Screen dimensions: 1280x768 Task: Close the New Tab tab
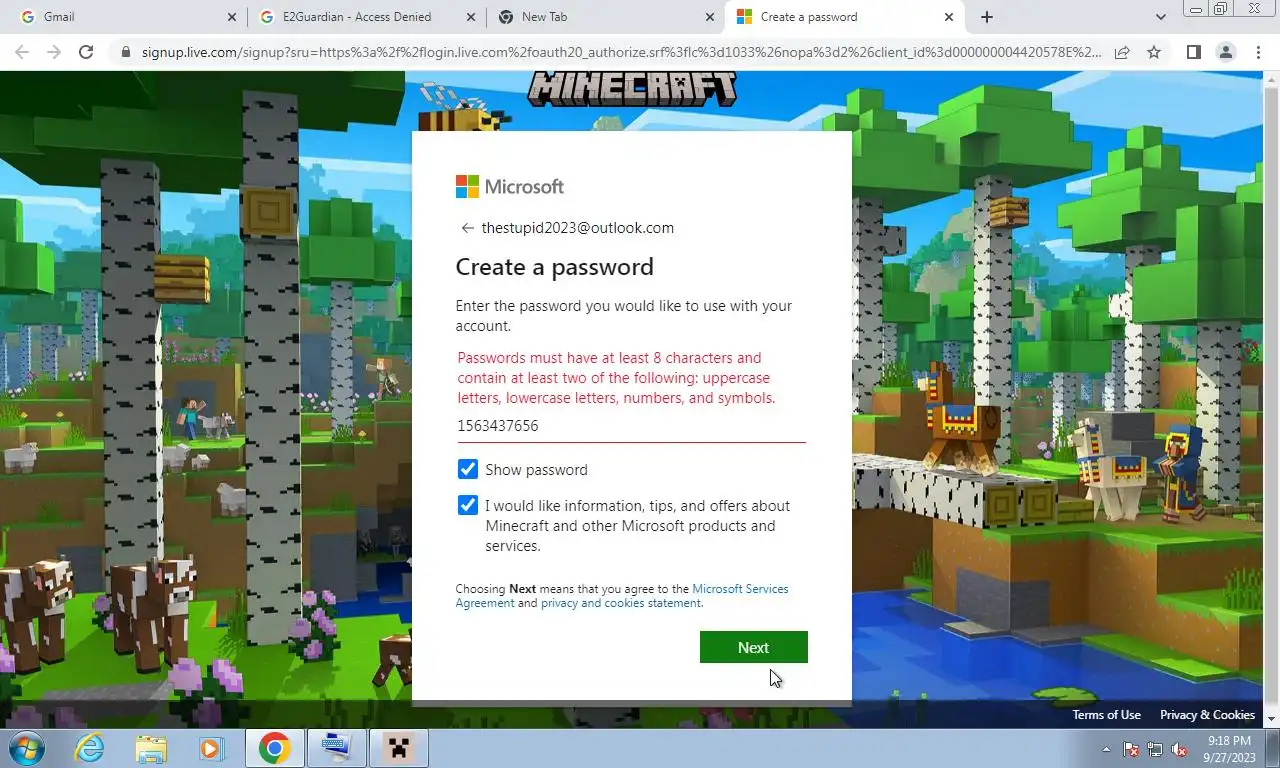710,17
